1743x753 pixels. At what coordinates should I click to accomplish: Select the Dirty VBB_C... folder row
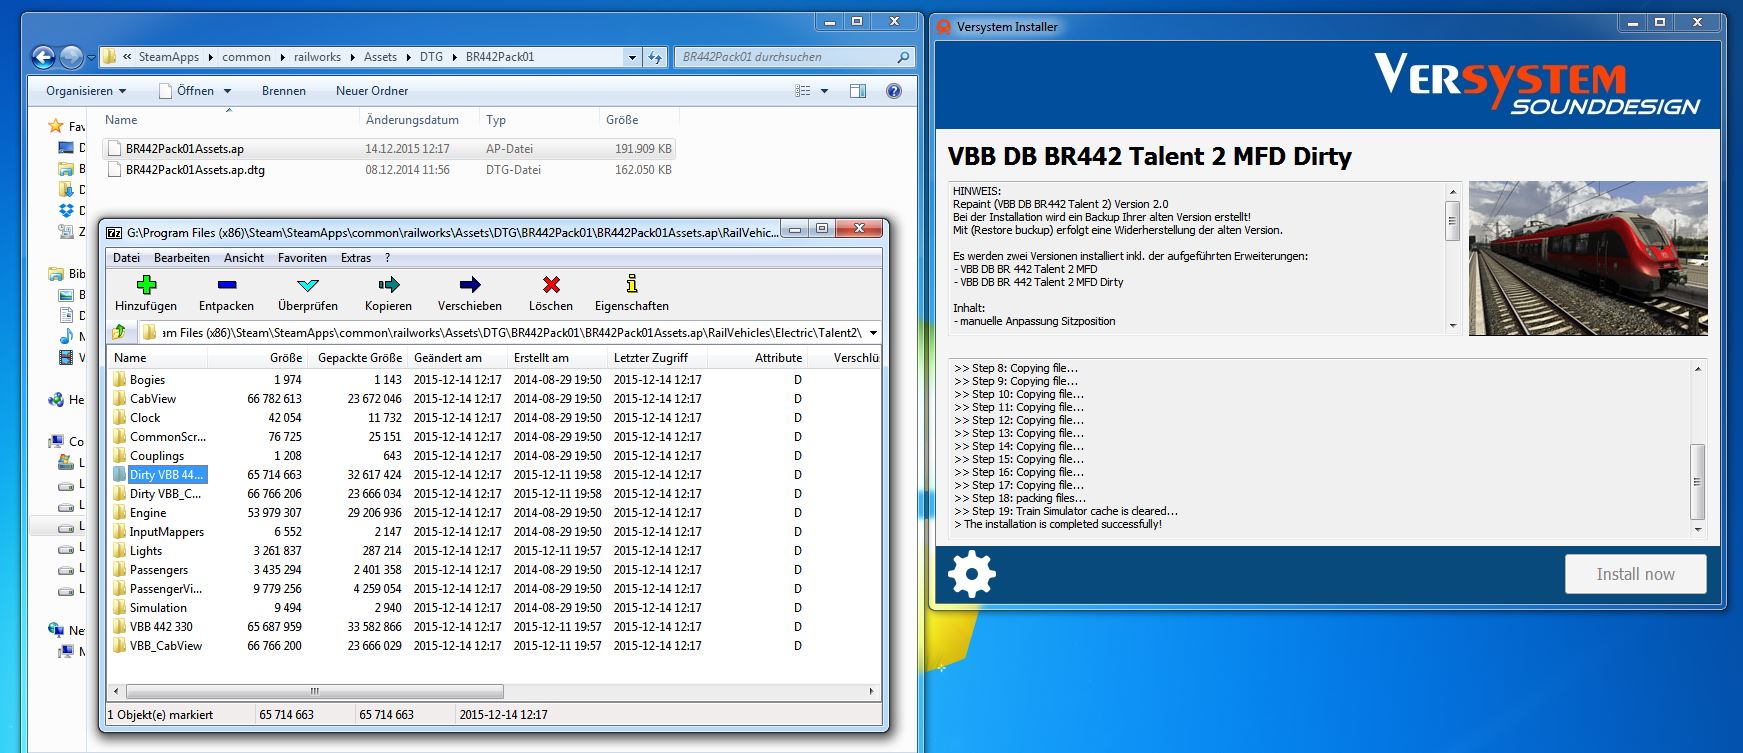coord(494,494)
